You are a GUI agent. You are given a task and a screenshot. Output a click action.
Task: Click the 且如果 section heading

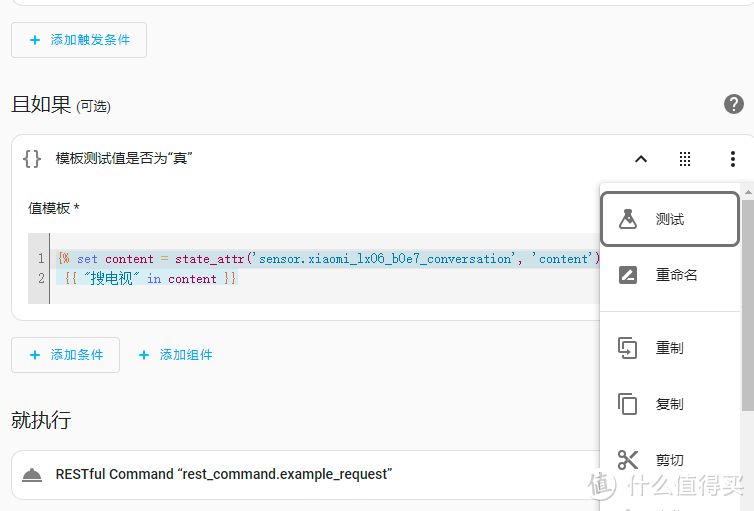(x=41, y=104)
